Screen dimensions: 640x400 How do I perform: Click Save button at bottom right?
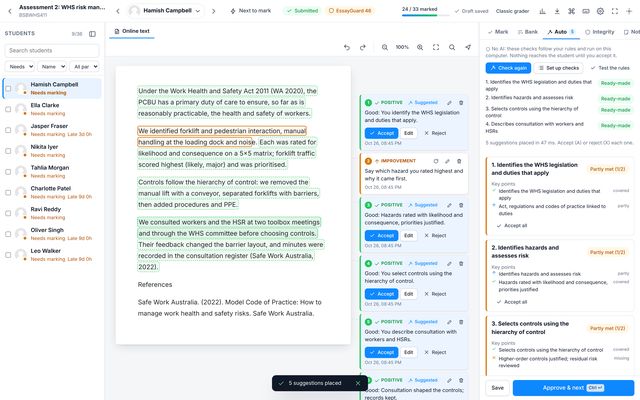[x=497, y=388]
